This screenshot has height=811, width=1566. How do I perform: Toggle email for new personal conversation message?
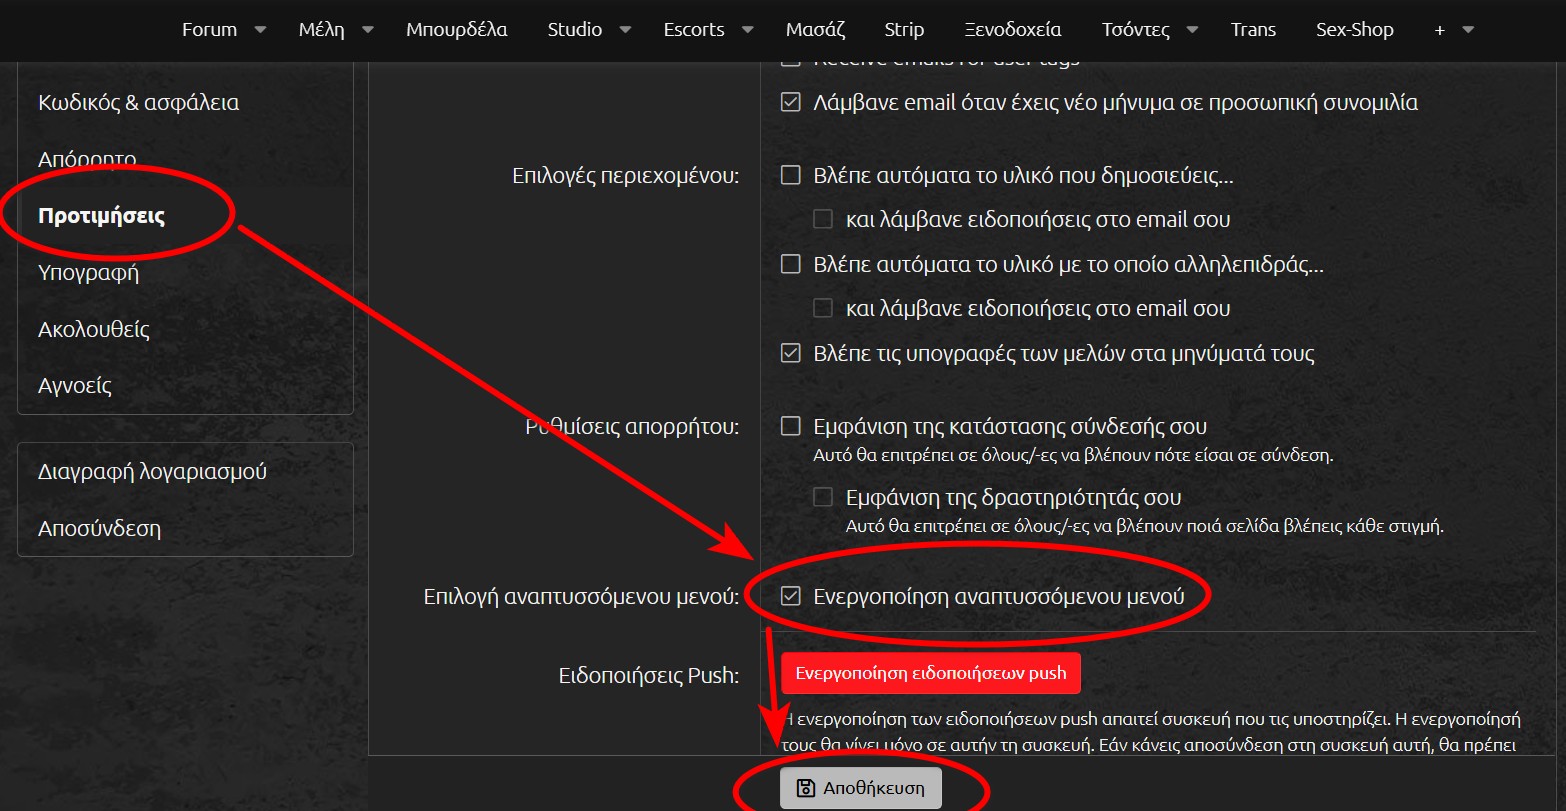click(x=791, y=102)
